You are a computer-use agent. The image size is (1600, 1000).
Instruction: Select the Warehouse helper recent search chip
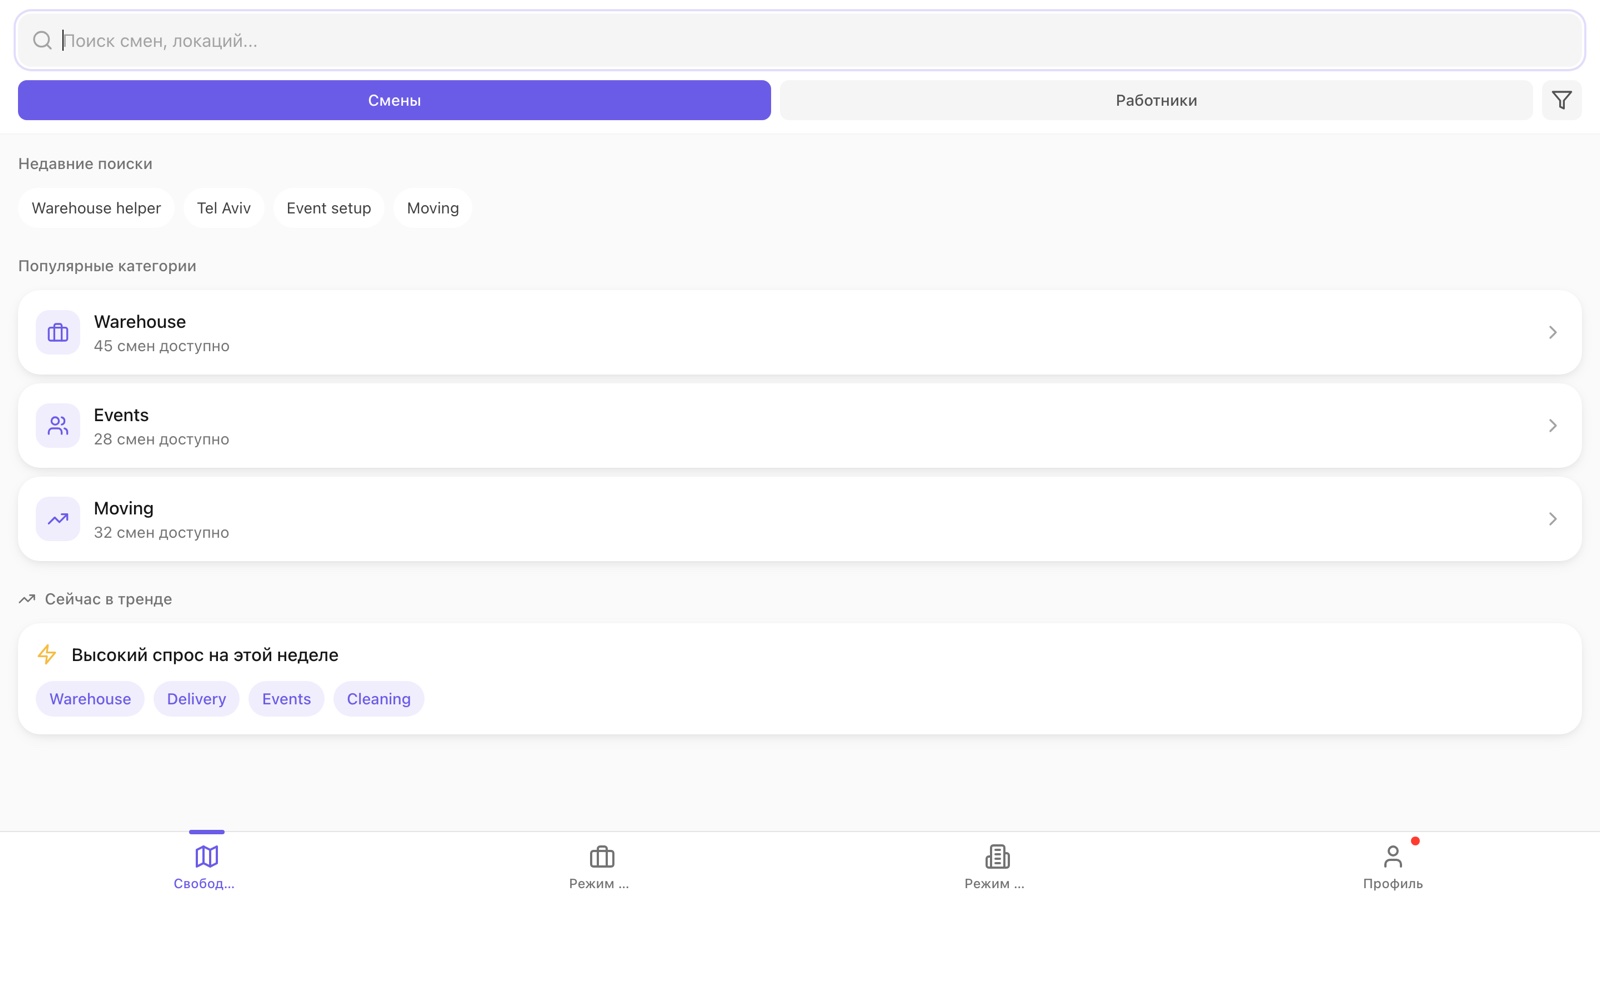96,208
